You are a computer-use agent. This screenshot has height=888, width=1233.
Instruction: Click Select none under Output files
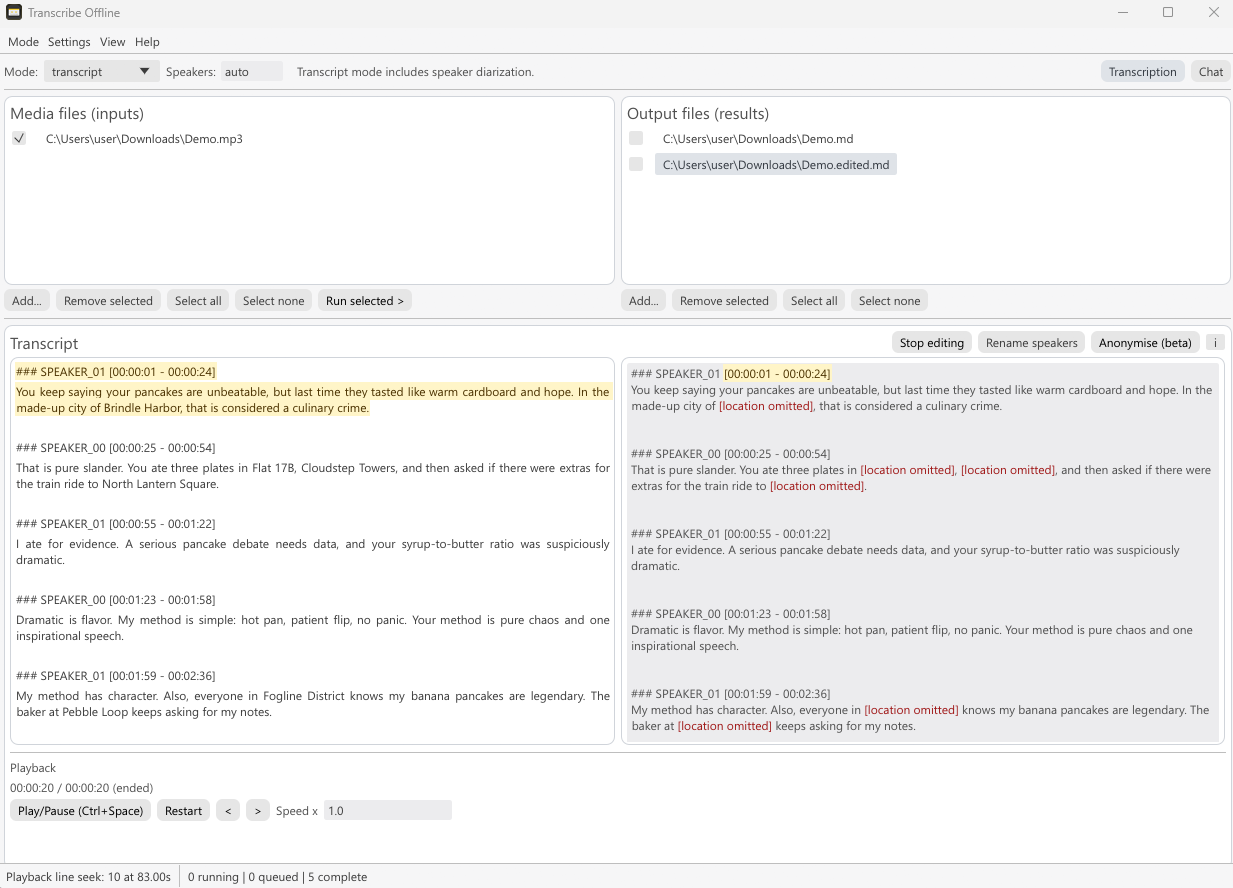[889, 301]
